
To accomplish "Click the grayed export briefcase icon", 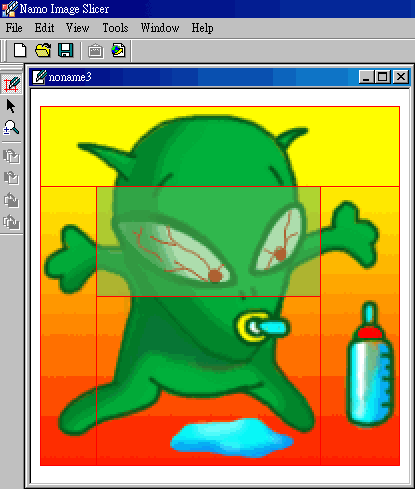I will (x=95, y=51).
